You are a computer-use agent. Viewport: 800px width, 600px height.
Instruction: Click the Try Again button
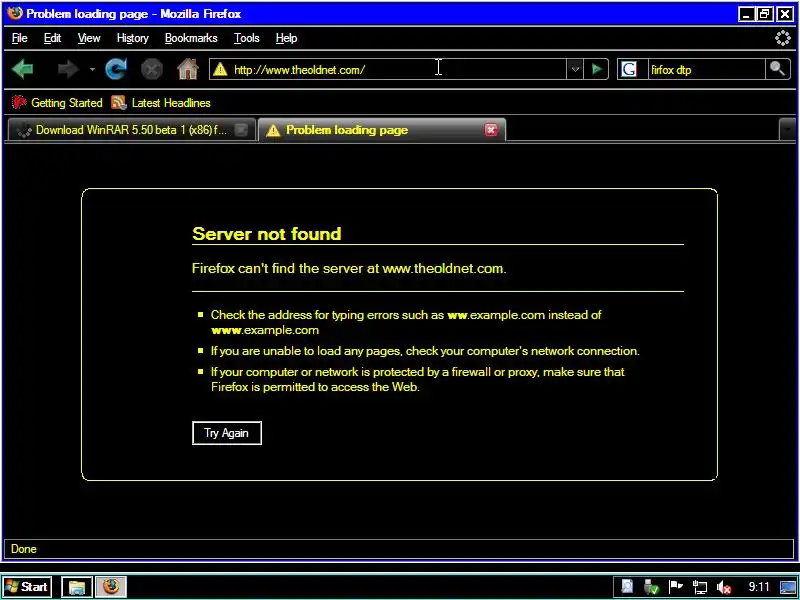[x=227, y=433]
